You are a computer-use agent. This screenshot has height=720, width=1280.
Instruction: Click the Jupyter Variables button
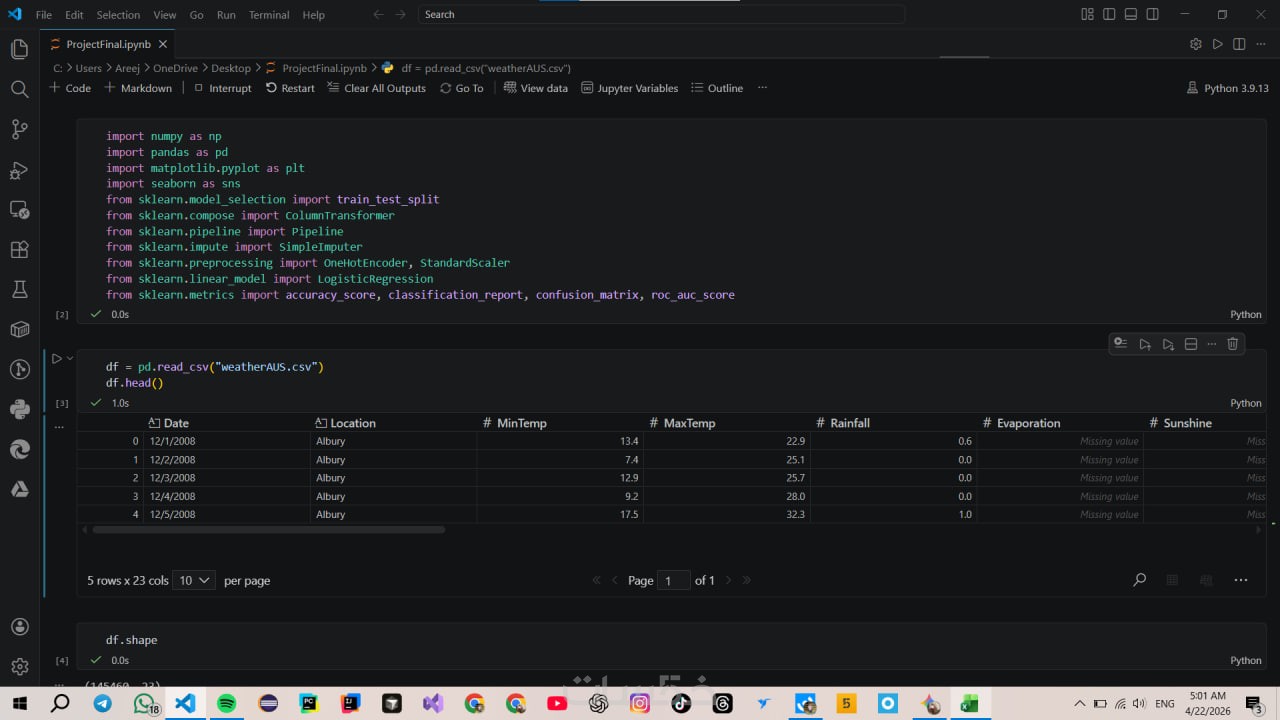click(x=629, y=88)
